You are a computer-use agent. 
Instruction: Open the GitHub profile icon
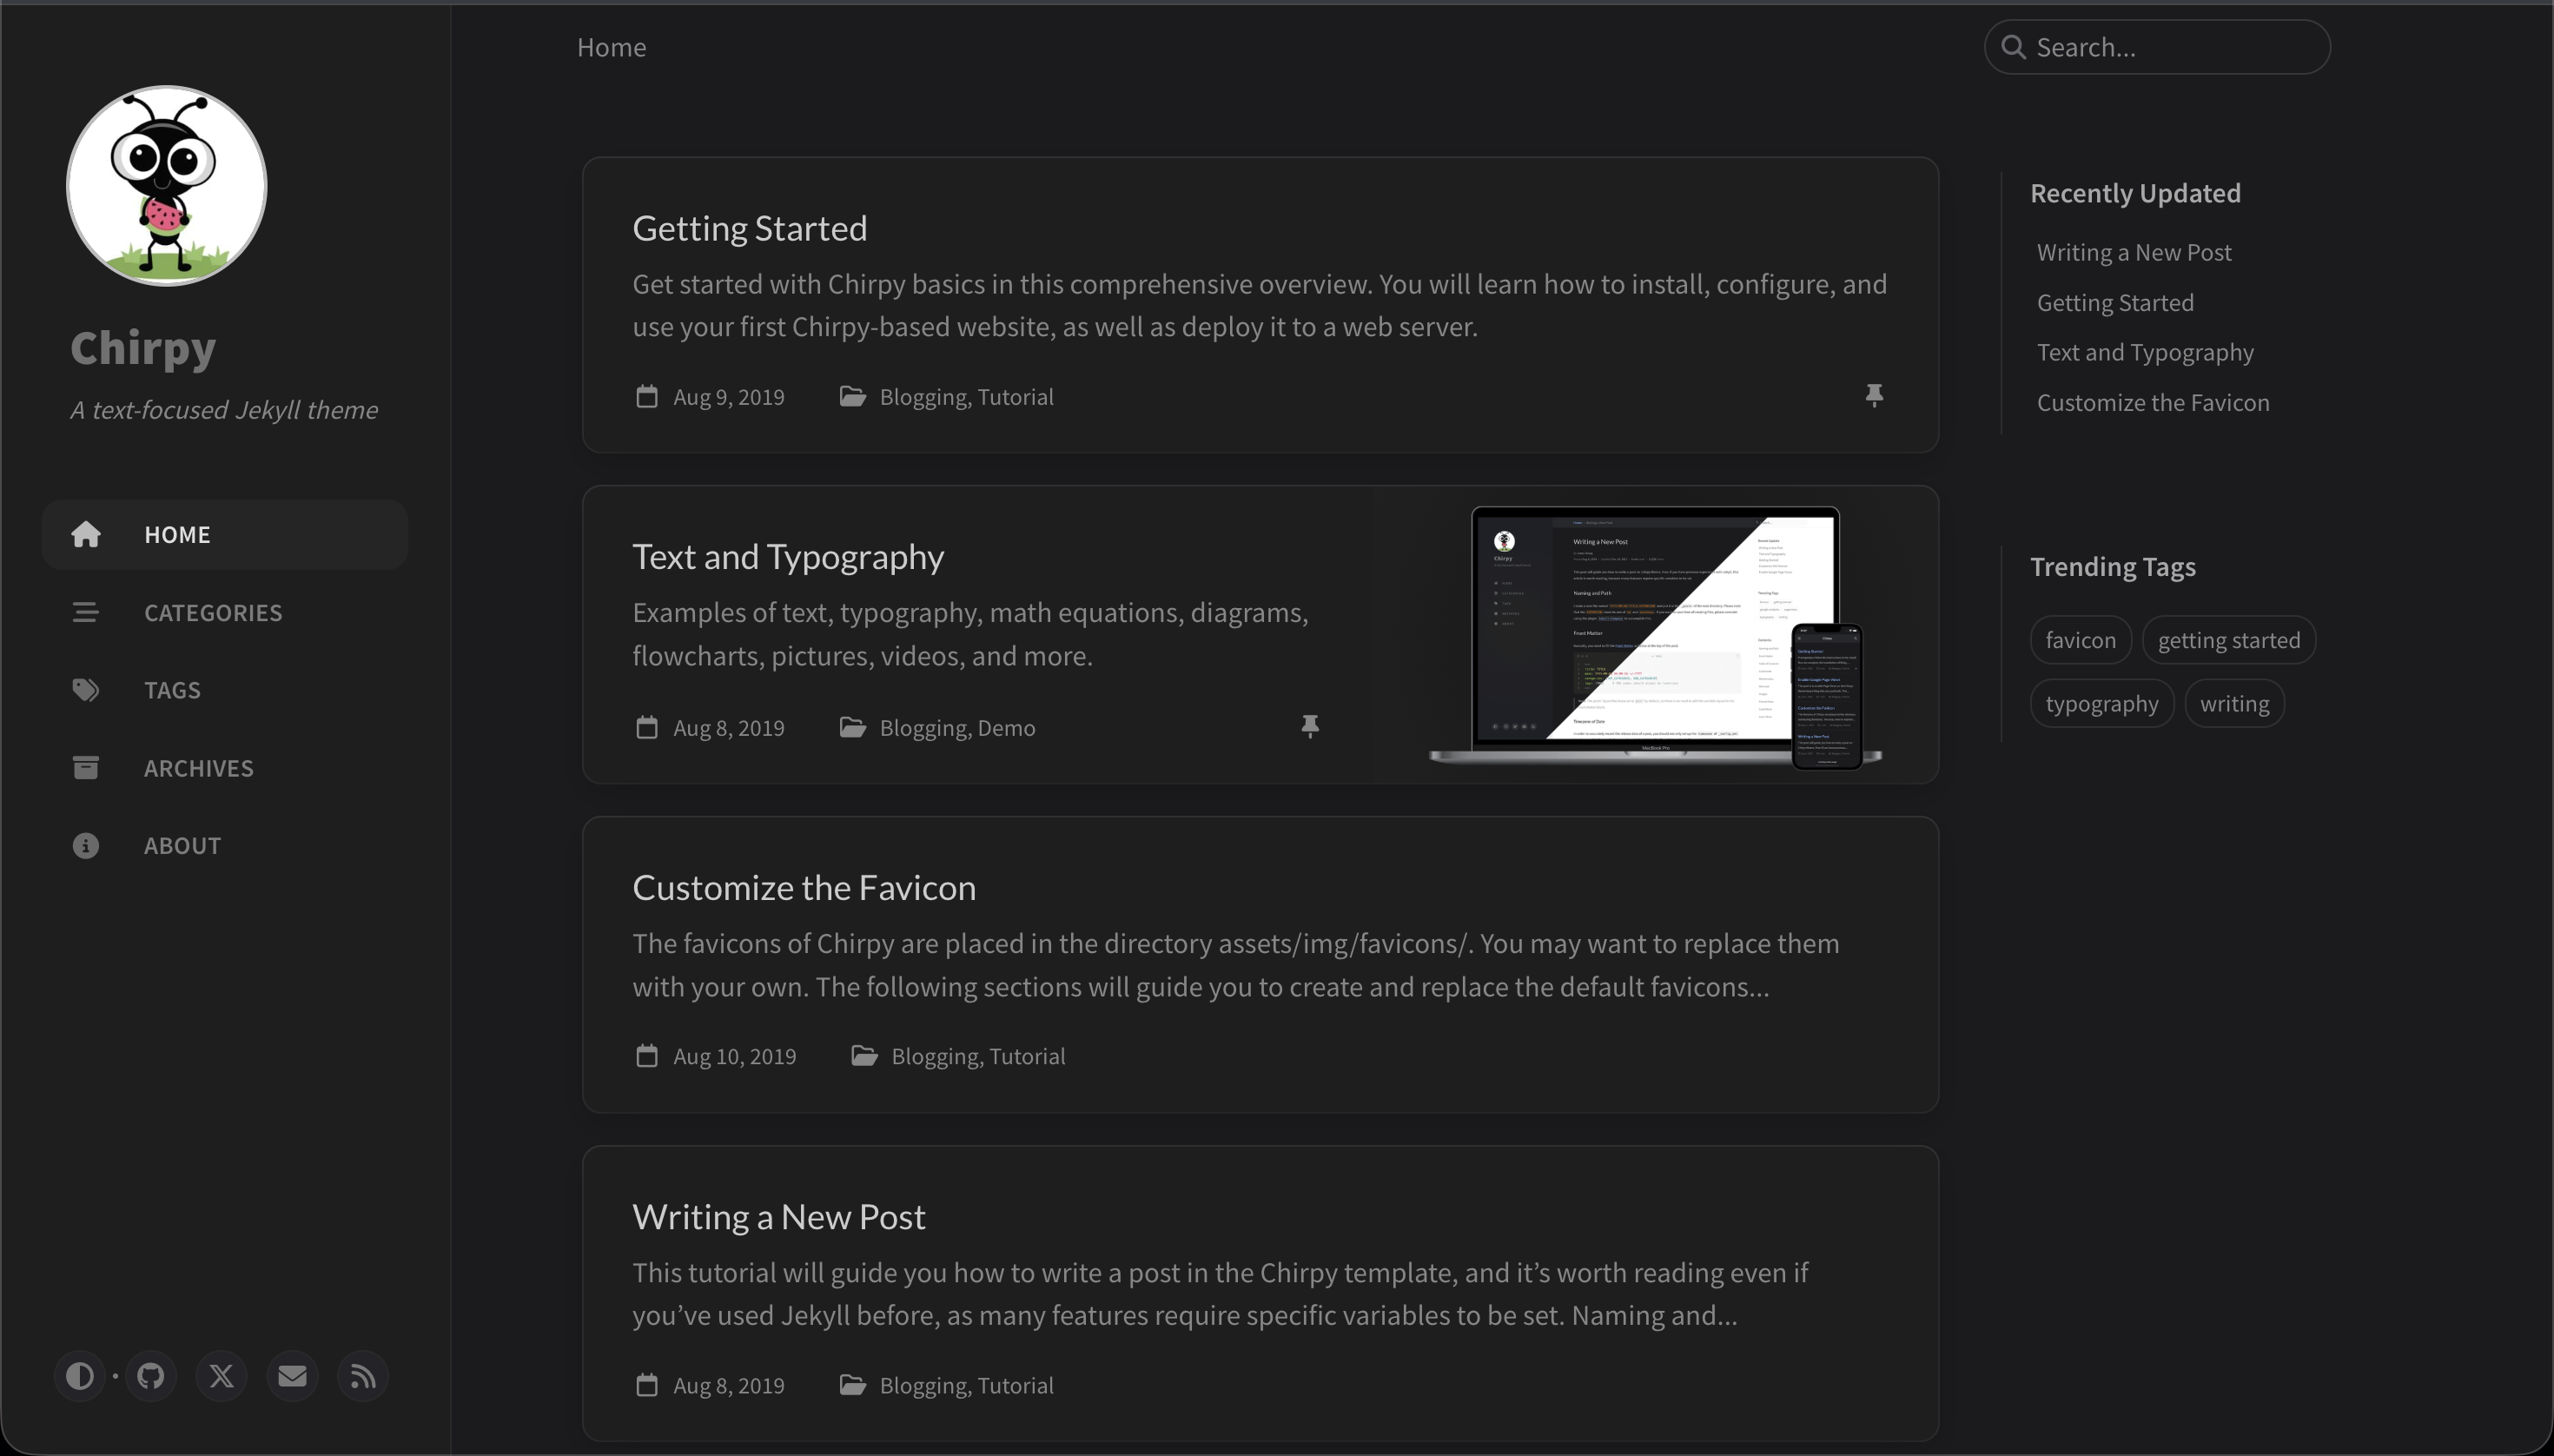150,1375
